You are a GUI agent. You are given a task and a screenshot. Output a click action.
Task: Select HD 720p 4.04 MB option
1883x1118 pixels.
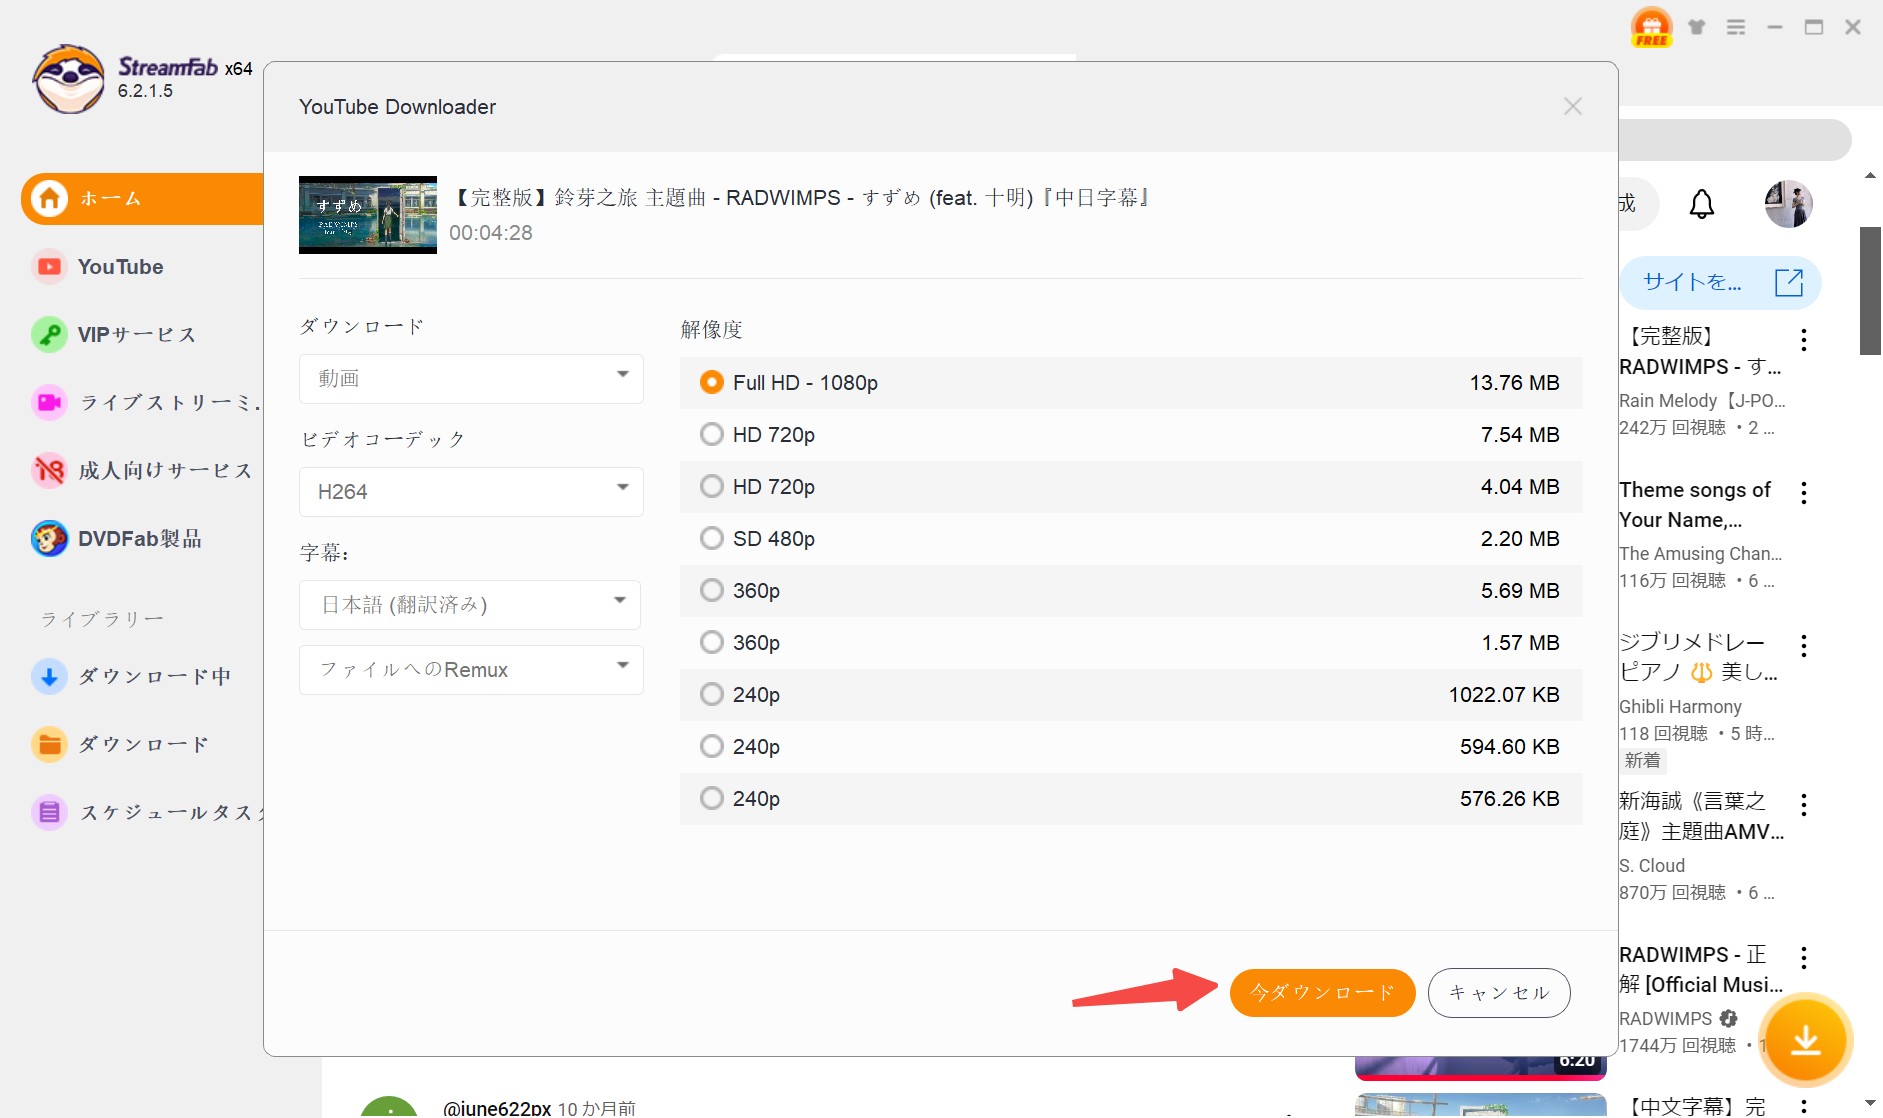1131,487
